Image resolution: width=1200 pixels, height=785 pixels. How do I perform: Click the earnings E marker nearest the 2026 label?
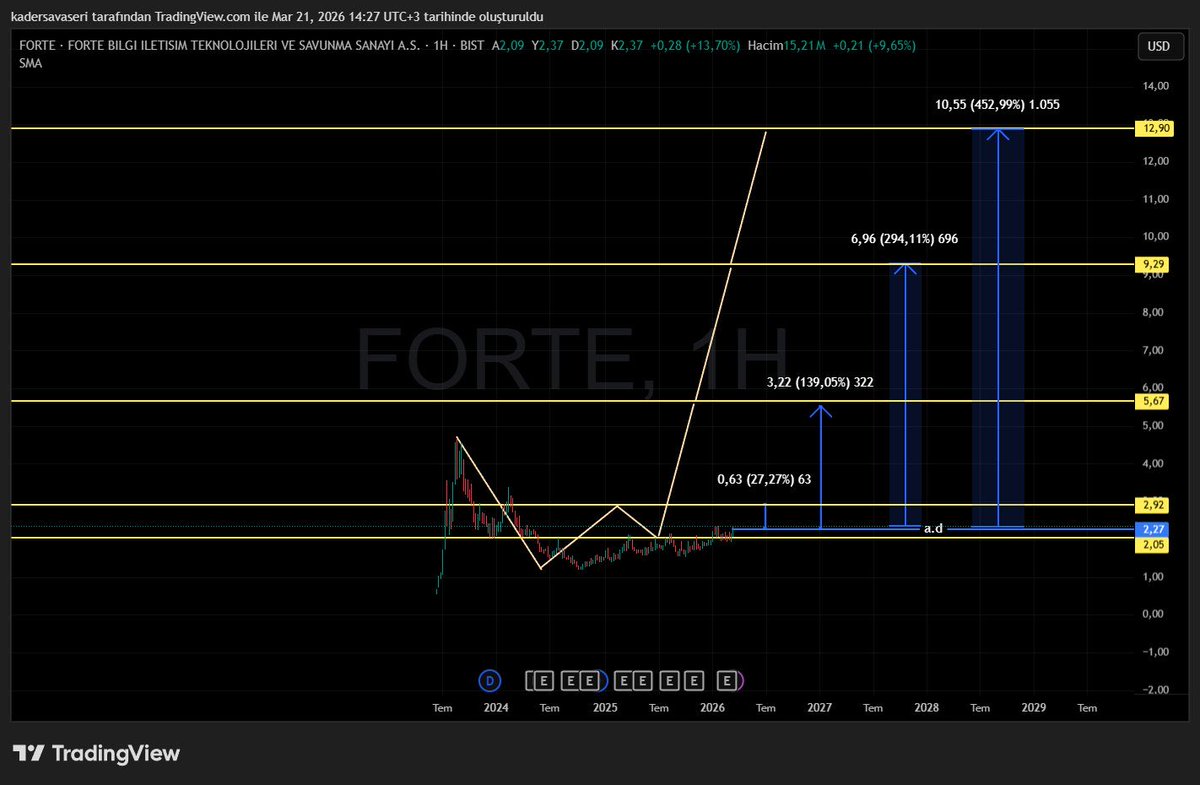click(x=728, y=681)
